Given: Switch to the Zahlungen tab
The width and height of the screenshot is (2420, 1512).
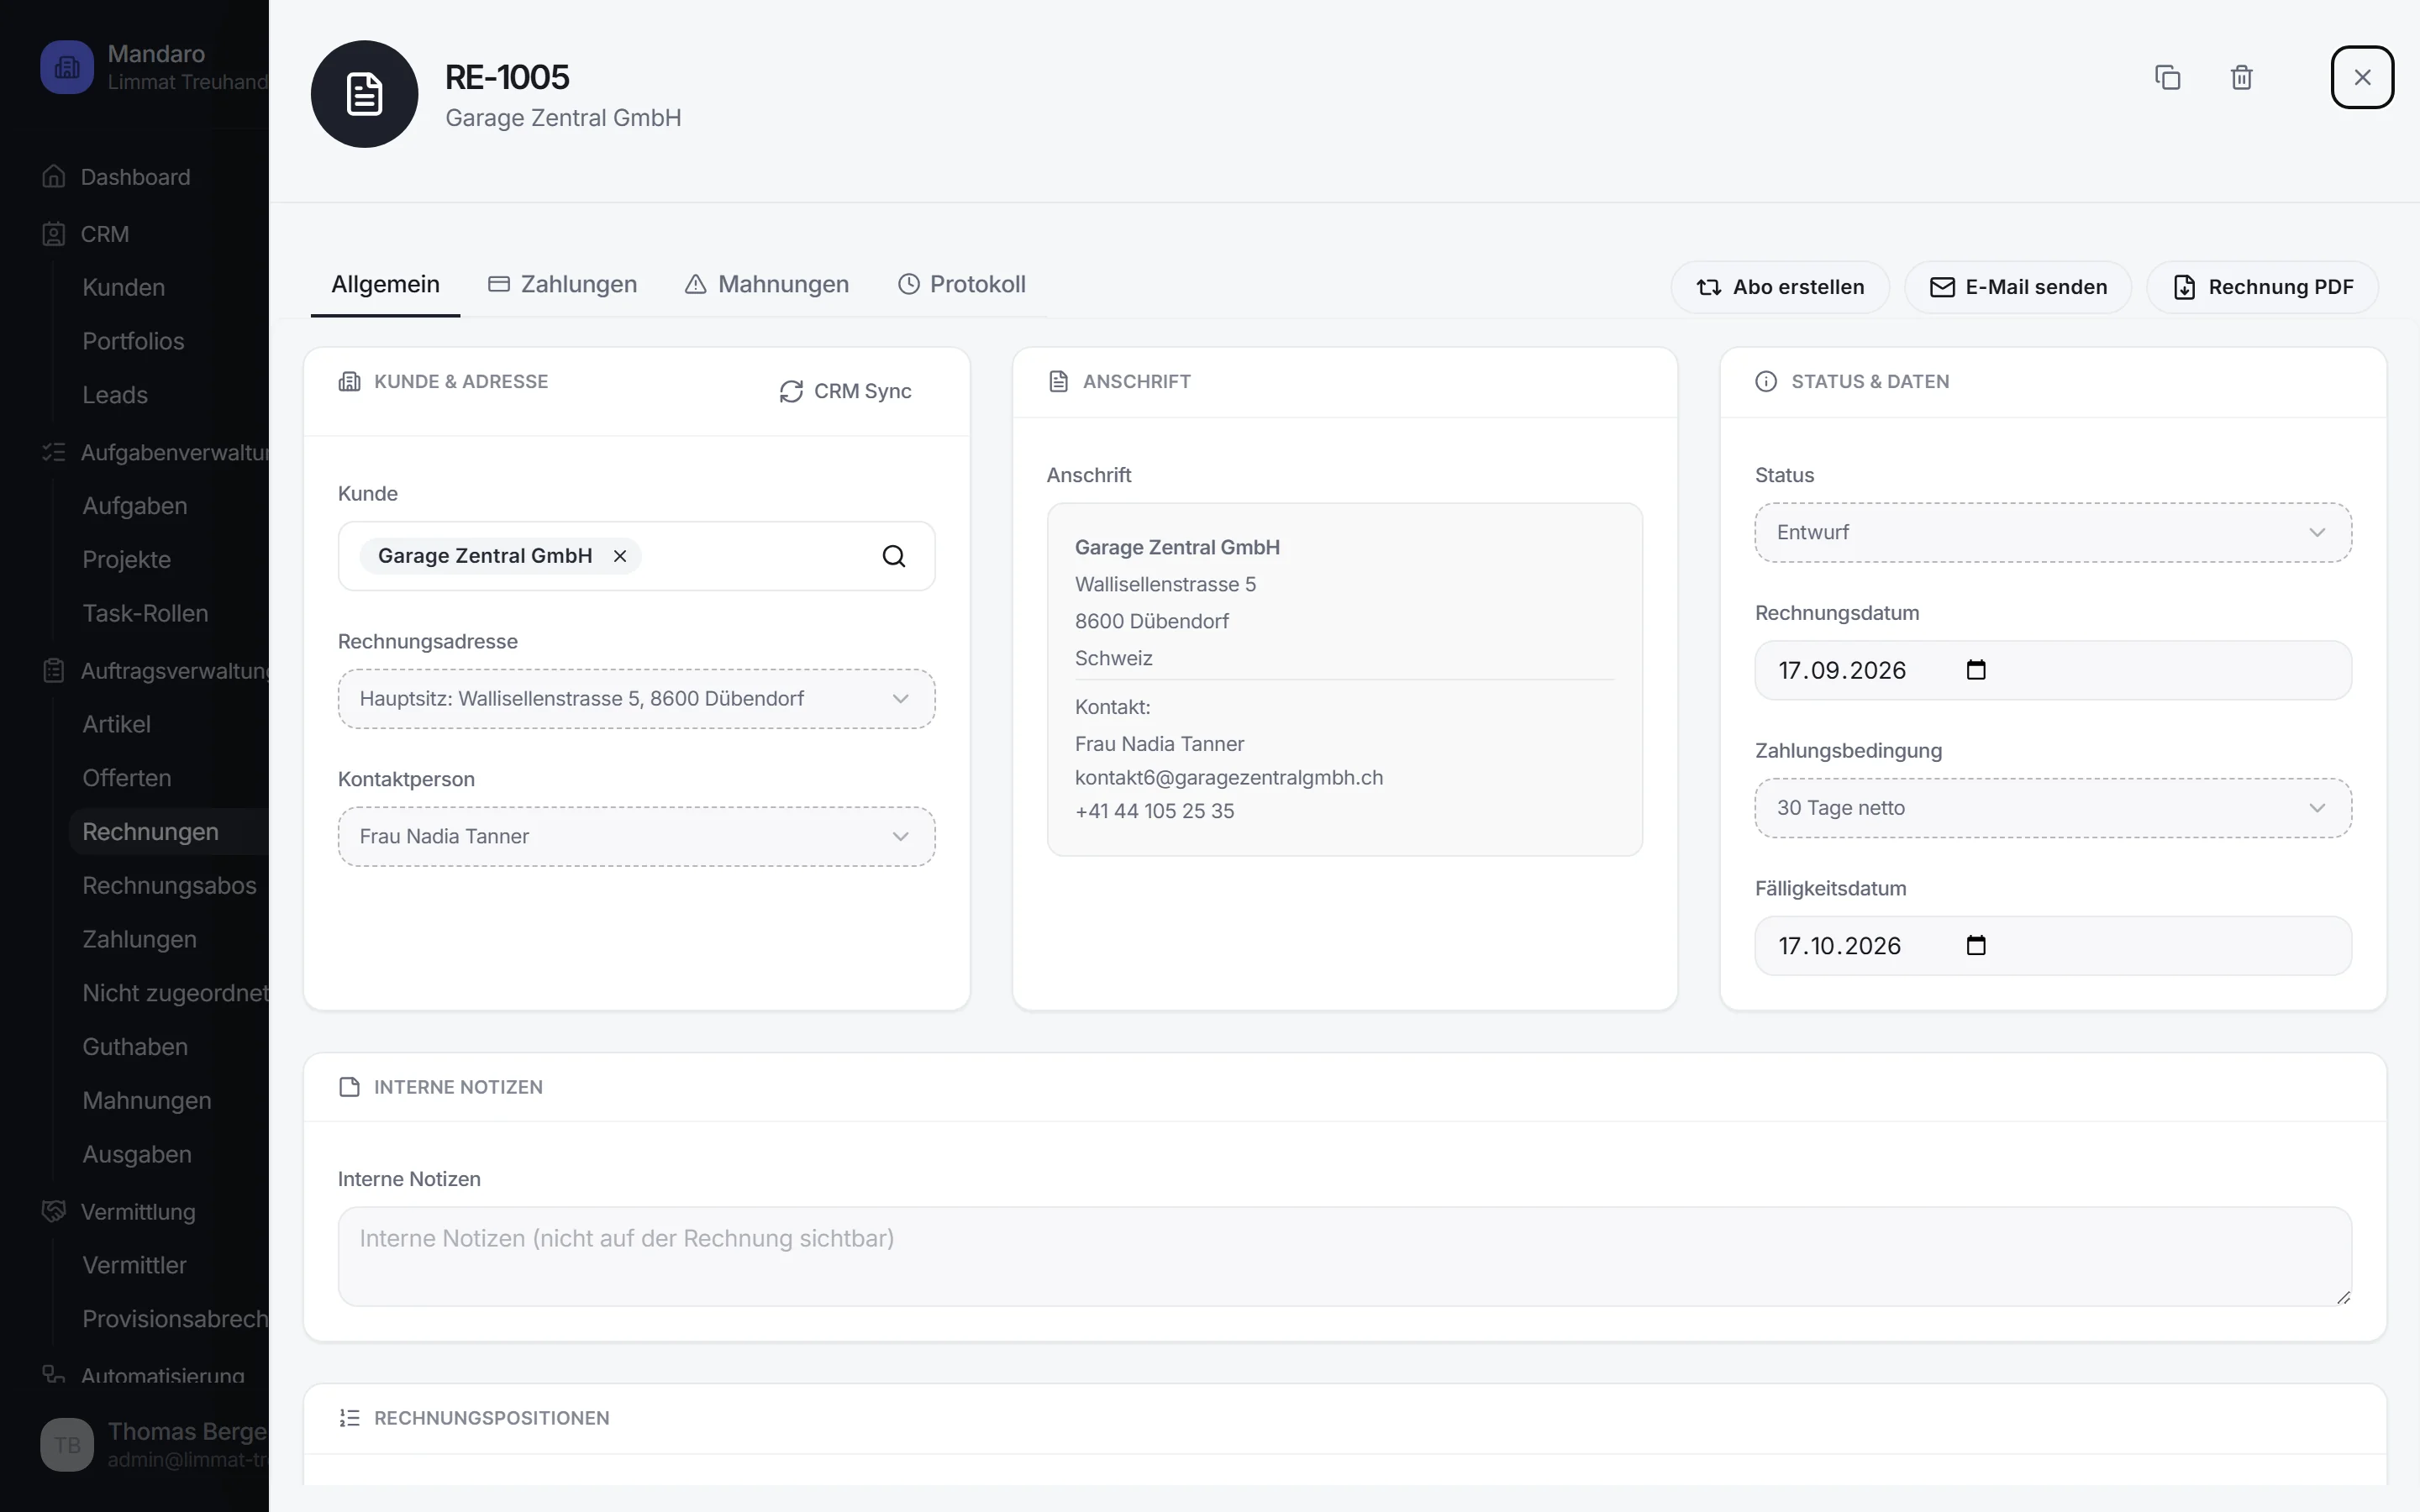Looking at the screenshot, I should pos(562,285).
